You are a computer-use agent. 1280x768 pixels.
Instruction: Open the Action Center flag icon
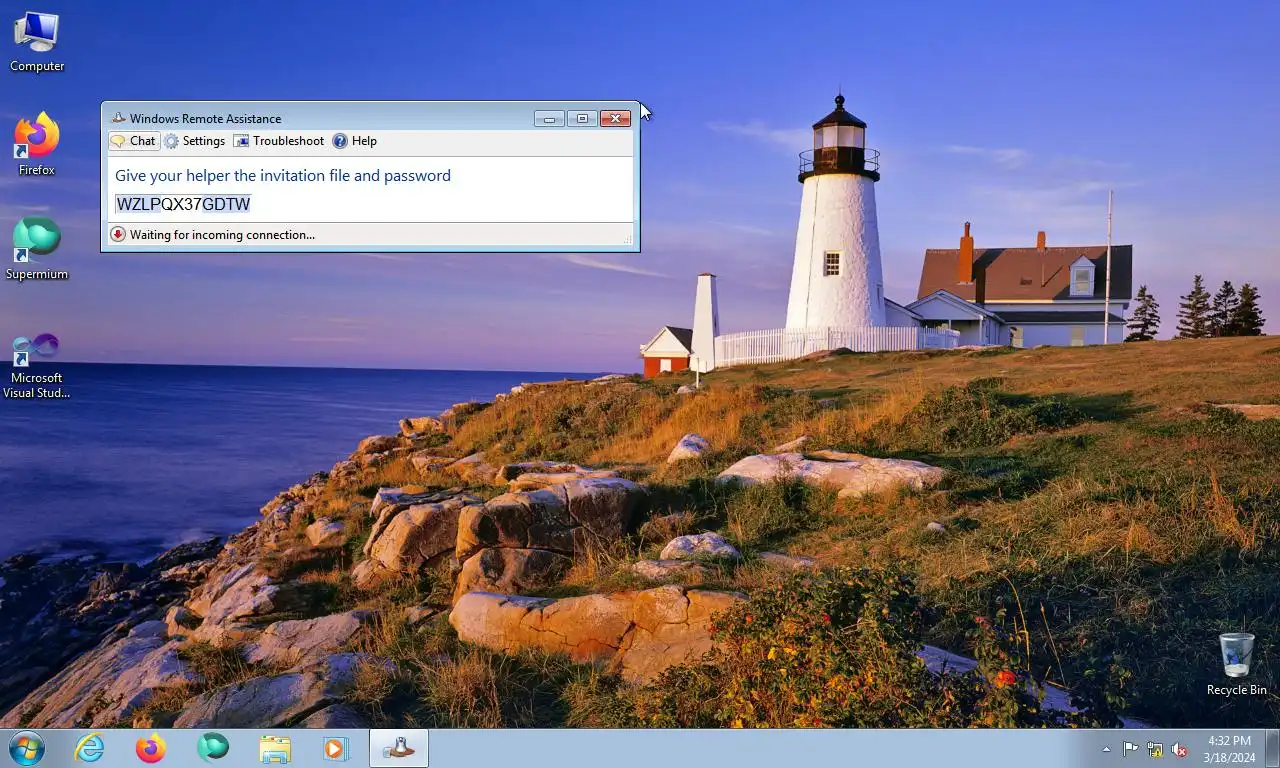(1130, 749)
